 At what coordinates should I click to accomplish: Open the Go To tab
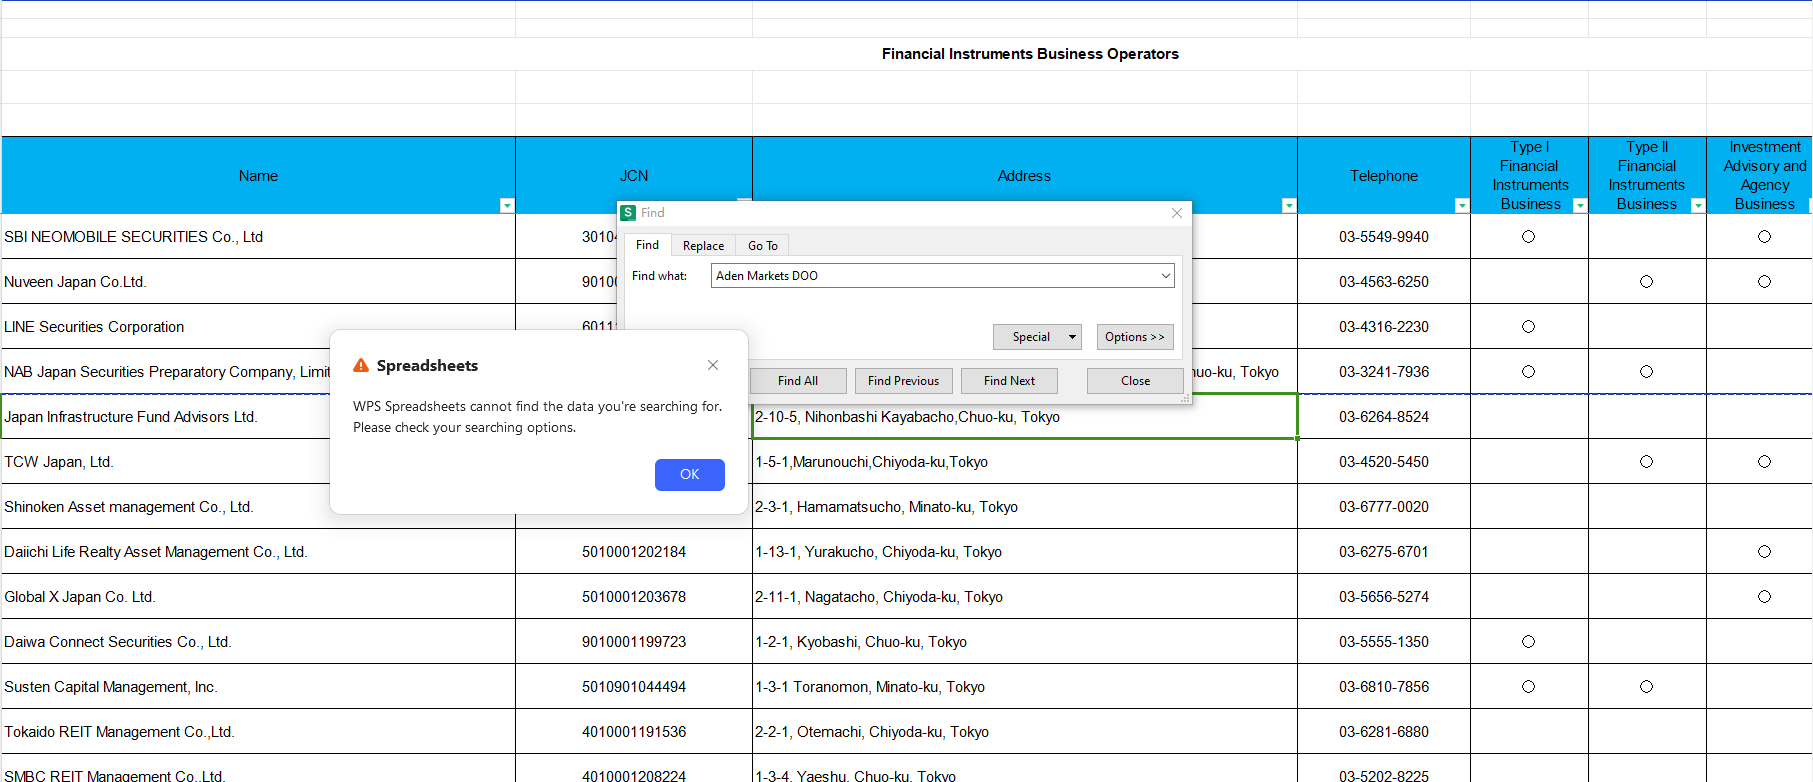pos(762,245)
